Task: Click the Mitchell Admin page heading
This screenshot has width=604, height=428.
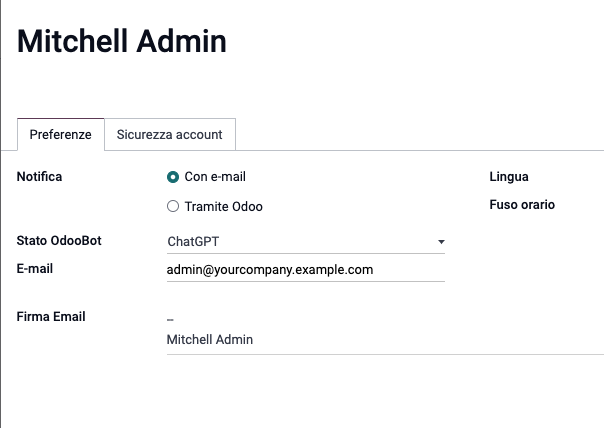Action: tap(122, 42)
